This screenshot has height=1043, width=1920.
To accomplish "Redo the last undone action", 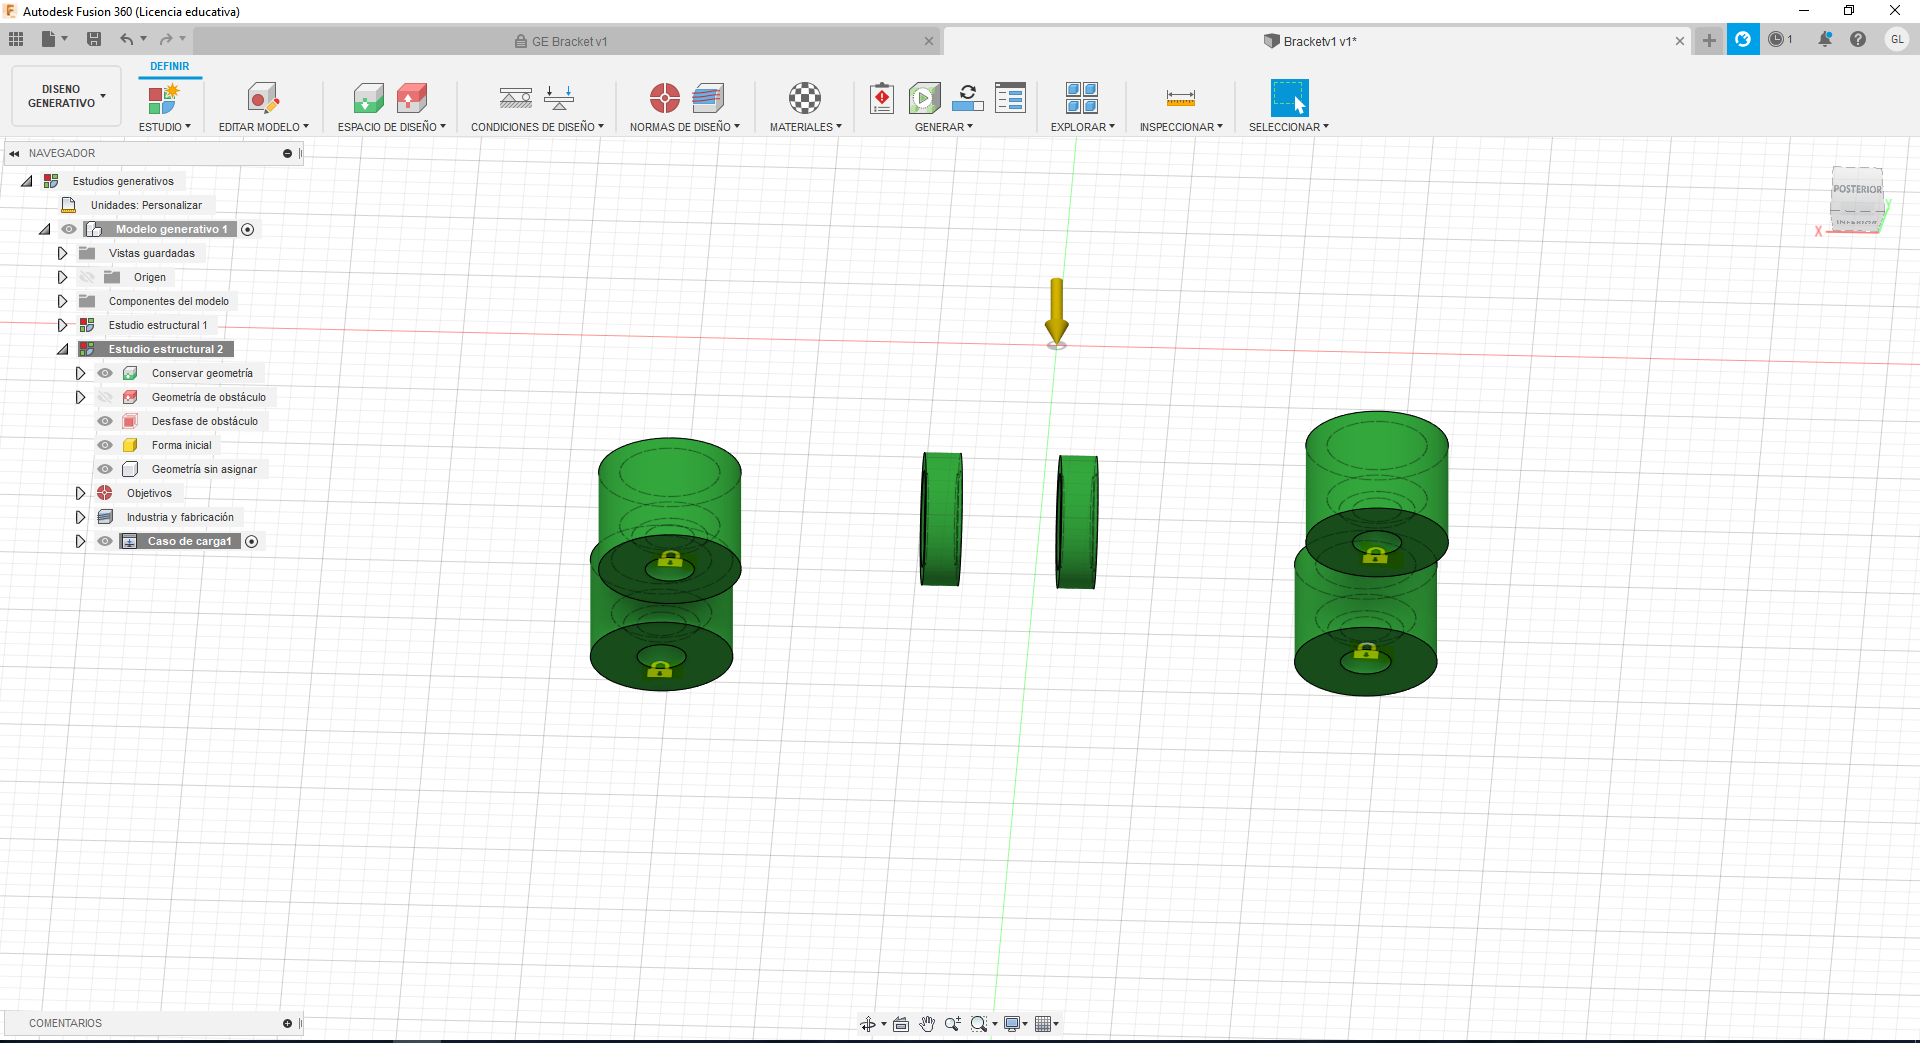I will [x=166, y=39].
